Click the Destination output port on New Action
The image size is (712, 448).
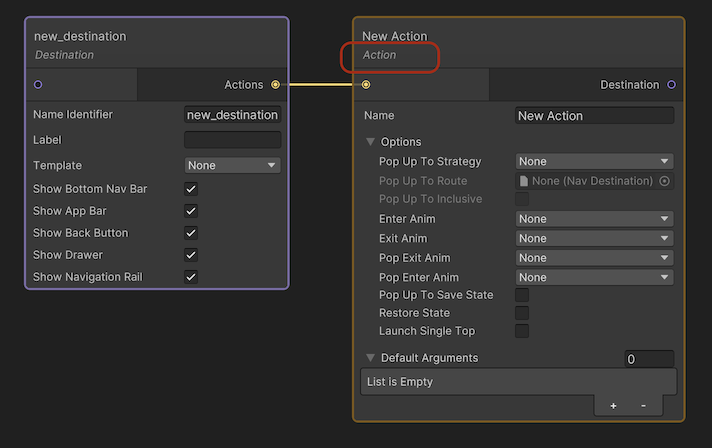(670, 85)
